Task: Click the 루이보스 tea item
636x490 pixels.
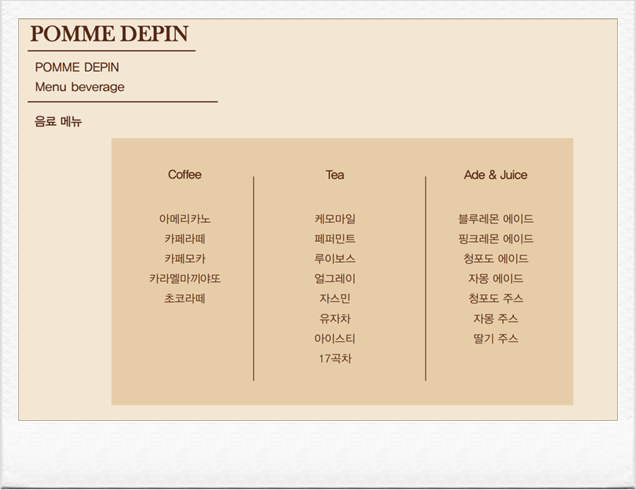Action: pos(335,259)
